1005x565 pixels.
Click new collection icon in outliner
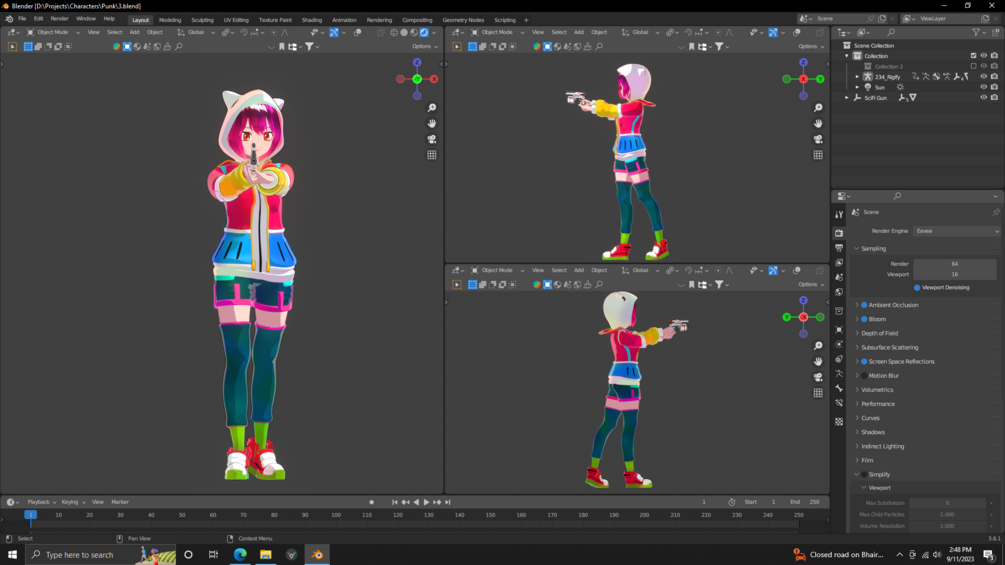coord(995,32)
